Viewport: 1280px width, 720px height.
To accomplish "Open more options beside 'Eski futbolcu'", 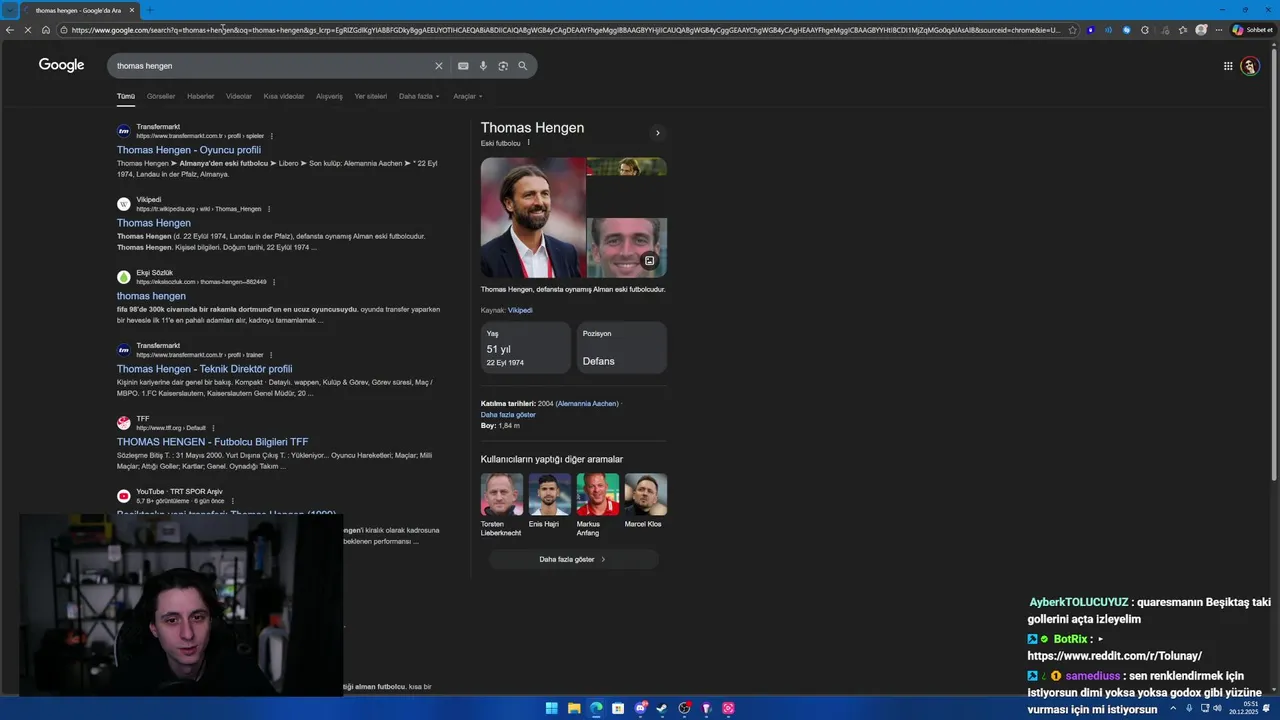I will (x=529, y=143).
